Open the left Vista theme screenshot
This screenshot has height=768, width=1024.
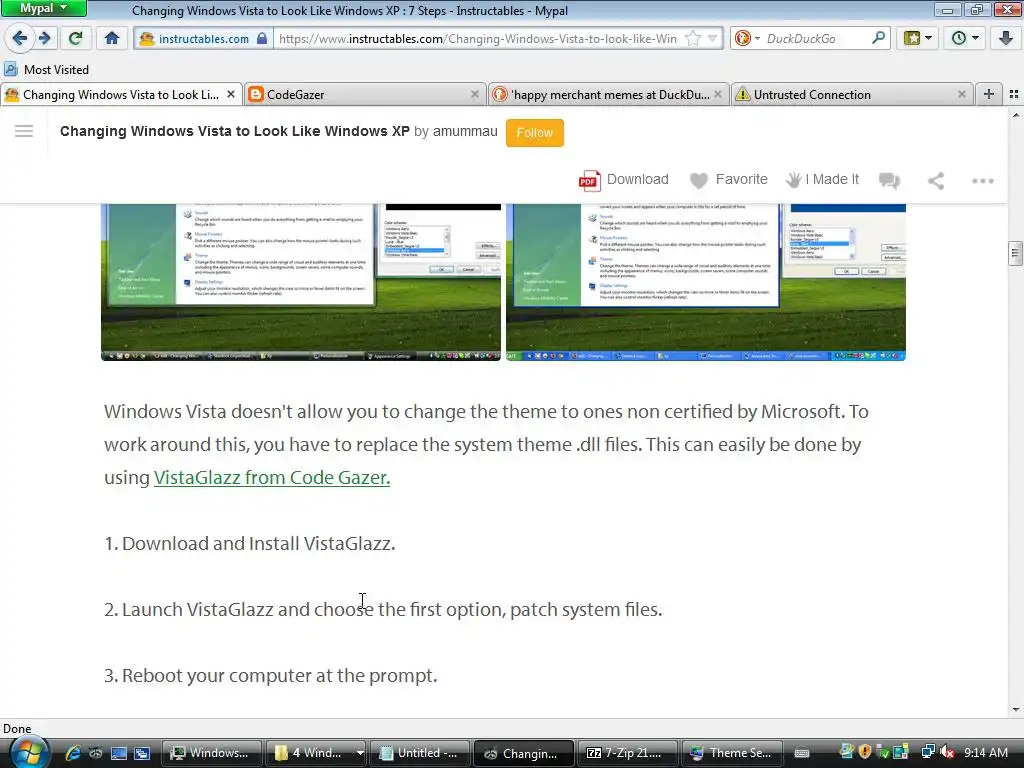(x=301, y=281)
